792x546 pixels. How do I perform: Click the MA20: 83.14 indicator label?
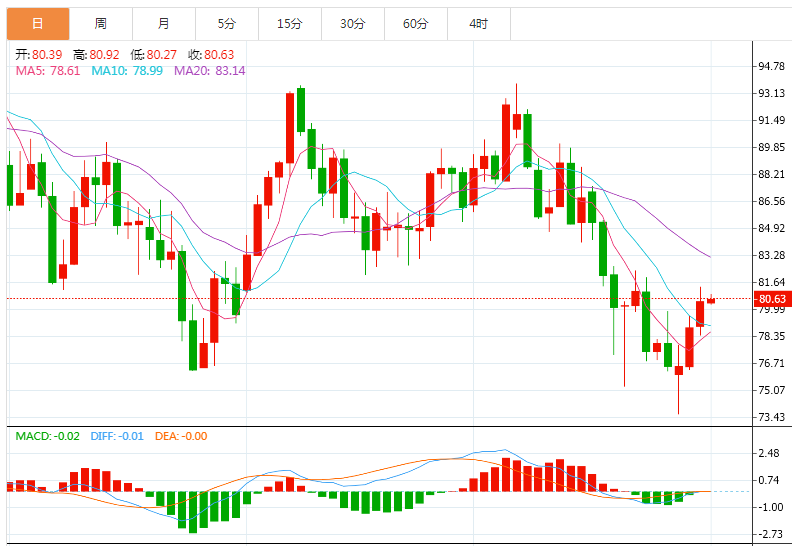pos(210,71)
